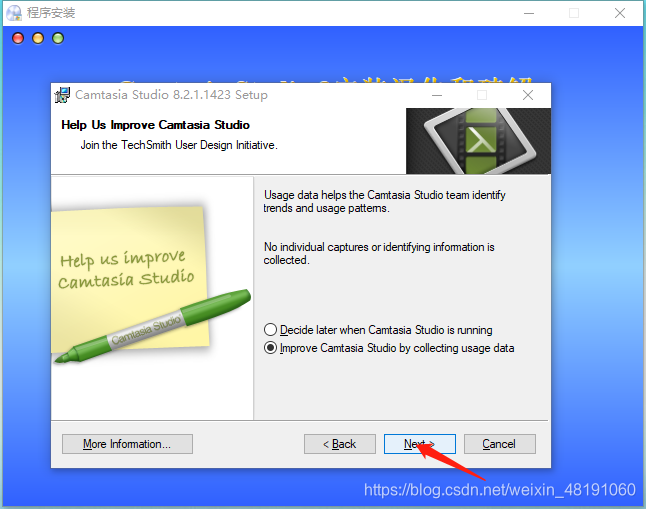Minimize the 程序安装 outer window
The height and width of the screenshot is (509, 646).
529,13
